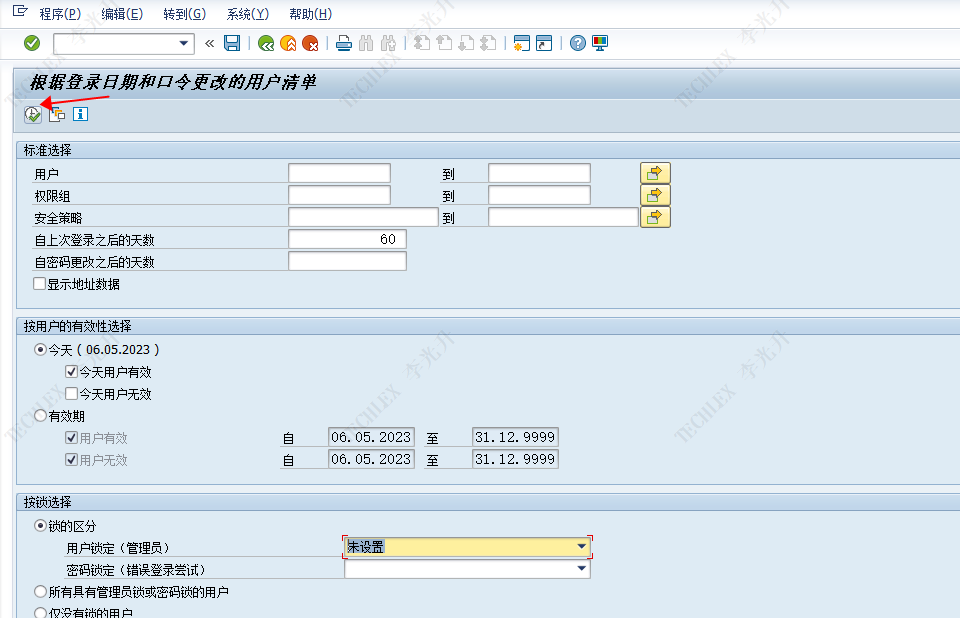Open the command field dropdown arrow
The height and width of the screenshot is (618, 960).
[x=183, y=43]
